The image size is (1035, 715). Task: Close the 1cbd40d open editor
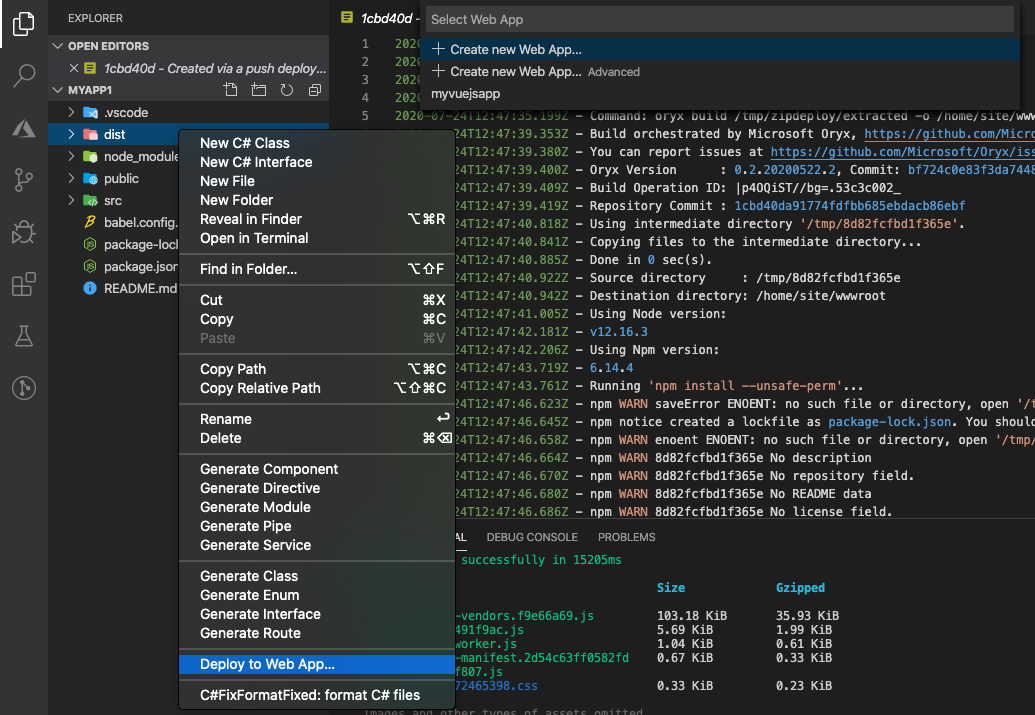74,68
